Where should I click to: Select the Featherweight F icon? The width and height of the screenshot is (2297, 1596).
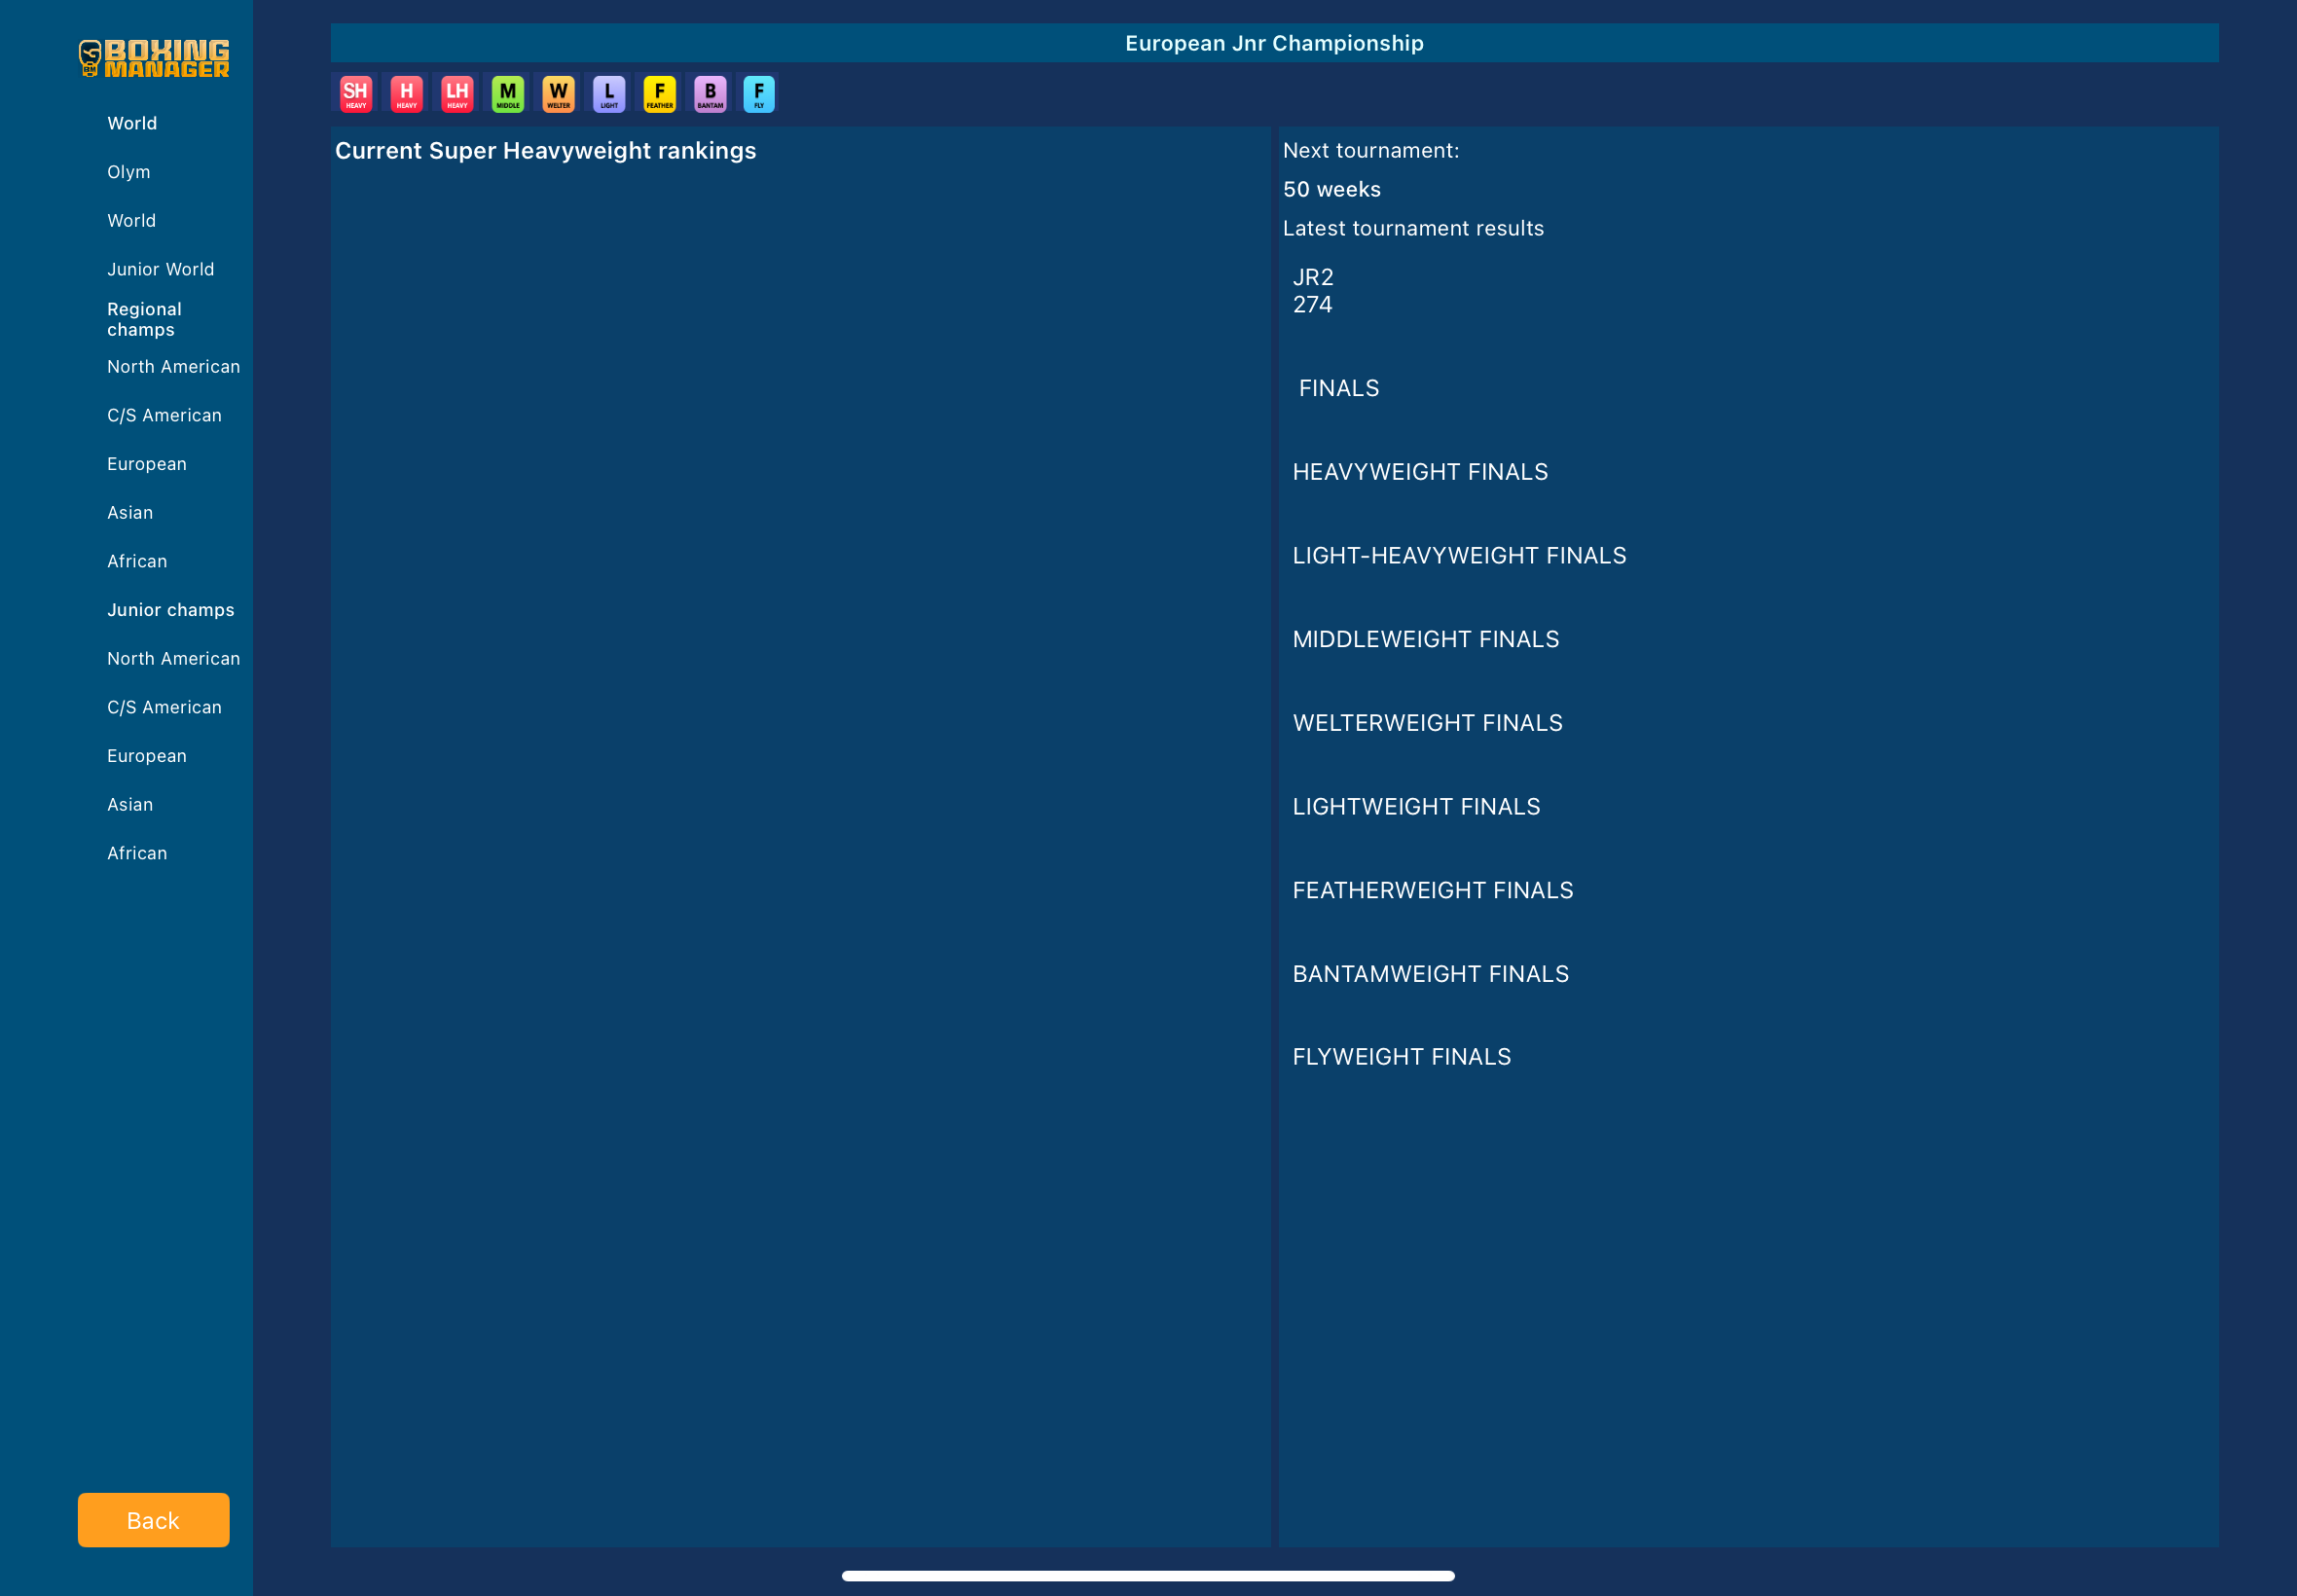click(x=659, y=94)
